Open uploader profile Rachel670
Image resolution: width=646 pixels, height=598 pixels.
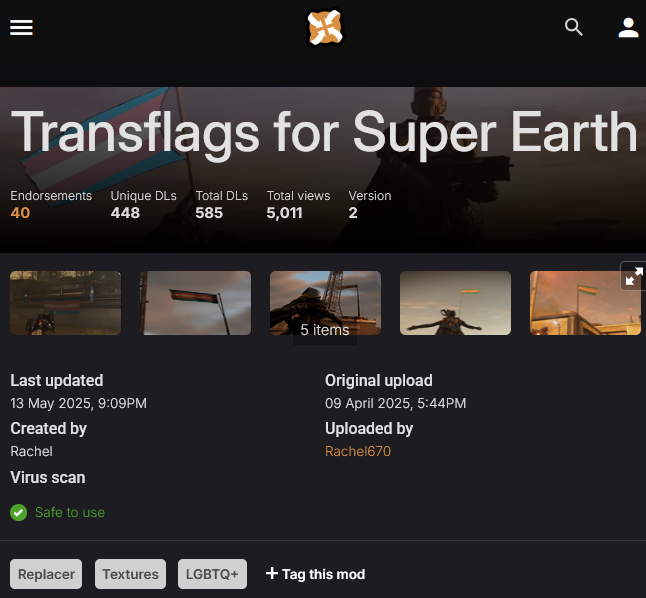pyautogui.click(x=358, y=451)
